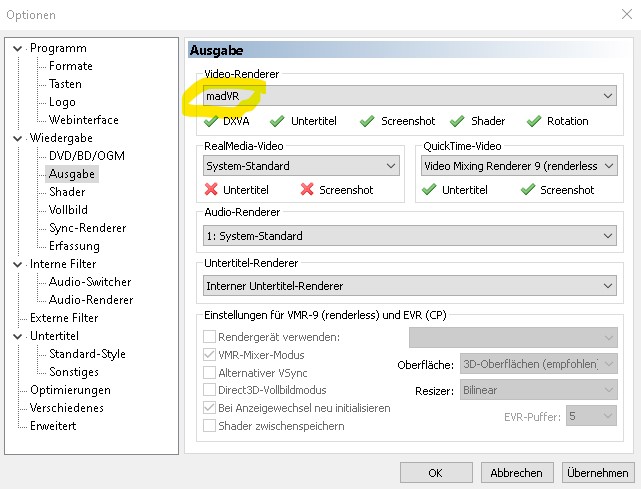Click the red X Untertitel icon under RealMedia-Video
The height and width of the screenshot is (489, 641).
[211, 189]
